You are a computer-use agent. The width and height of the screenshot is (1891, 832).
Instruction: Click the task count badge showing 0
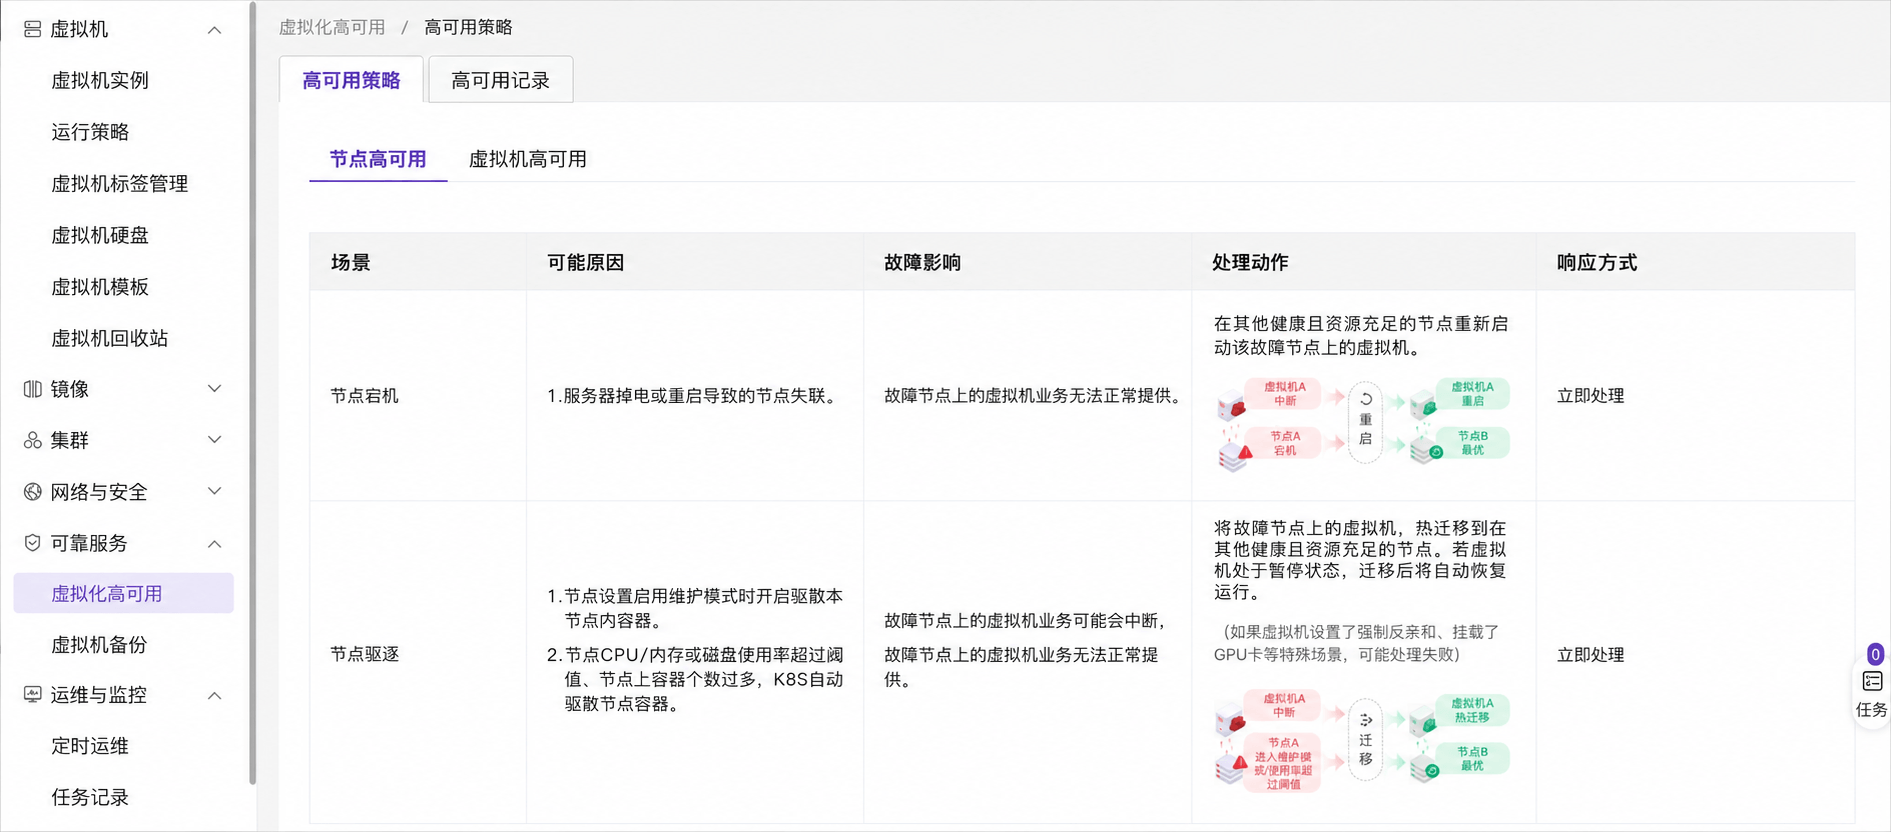pyautogui.click(x=1875, y=654)
